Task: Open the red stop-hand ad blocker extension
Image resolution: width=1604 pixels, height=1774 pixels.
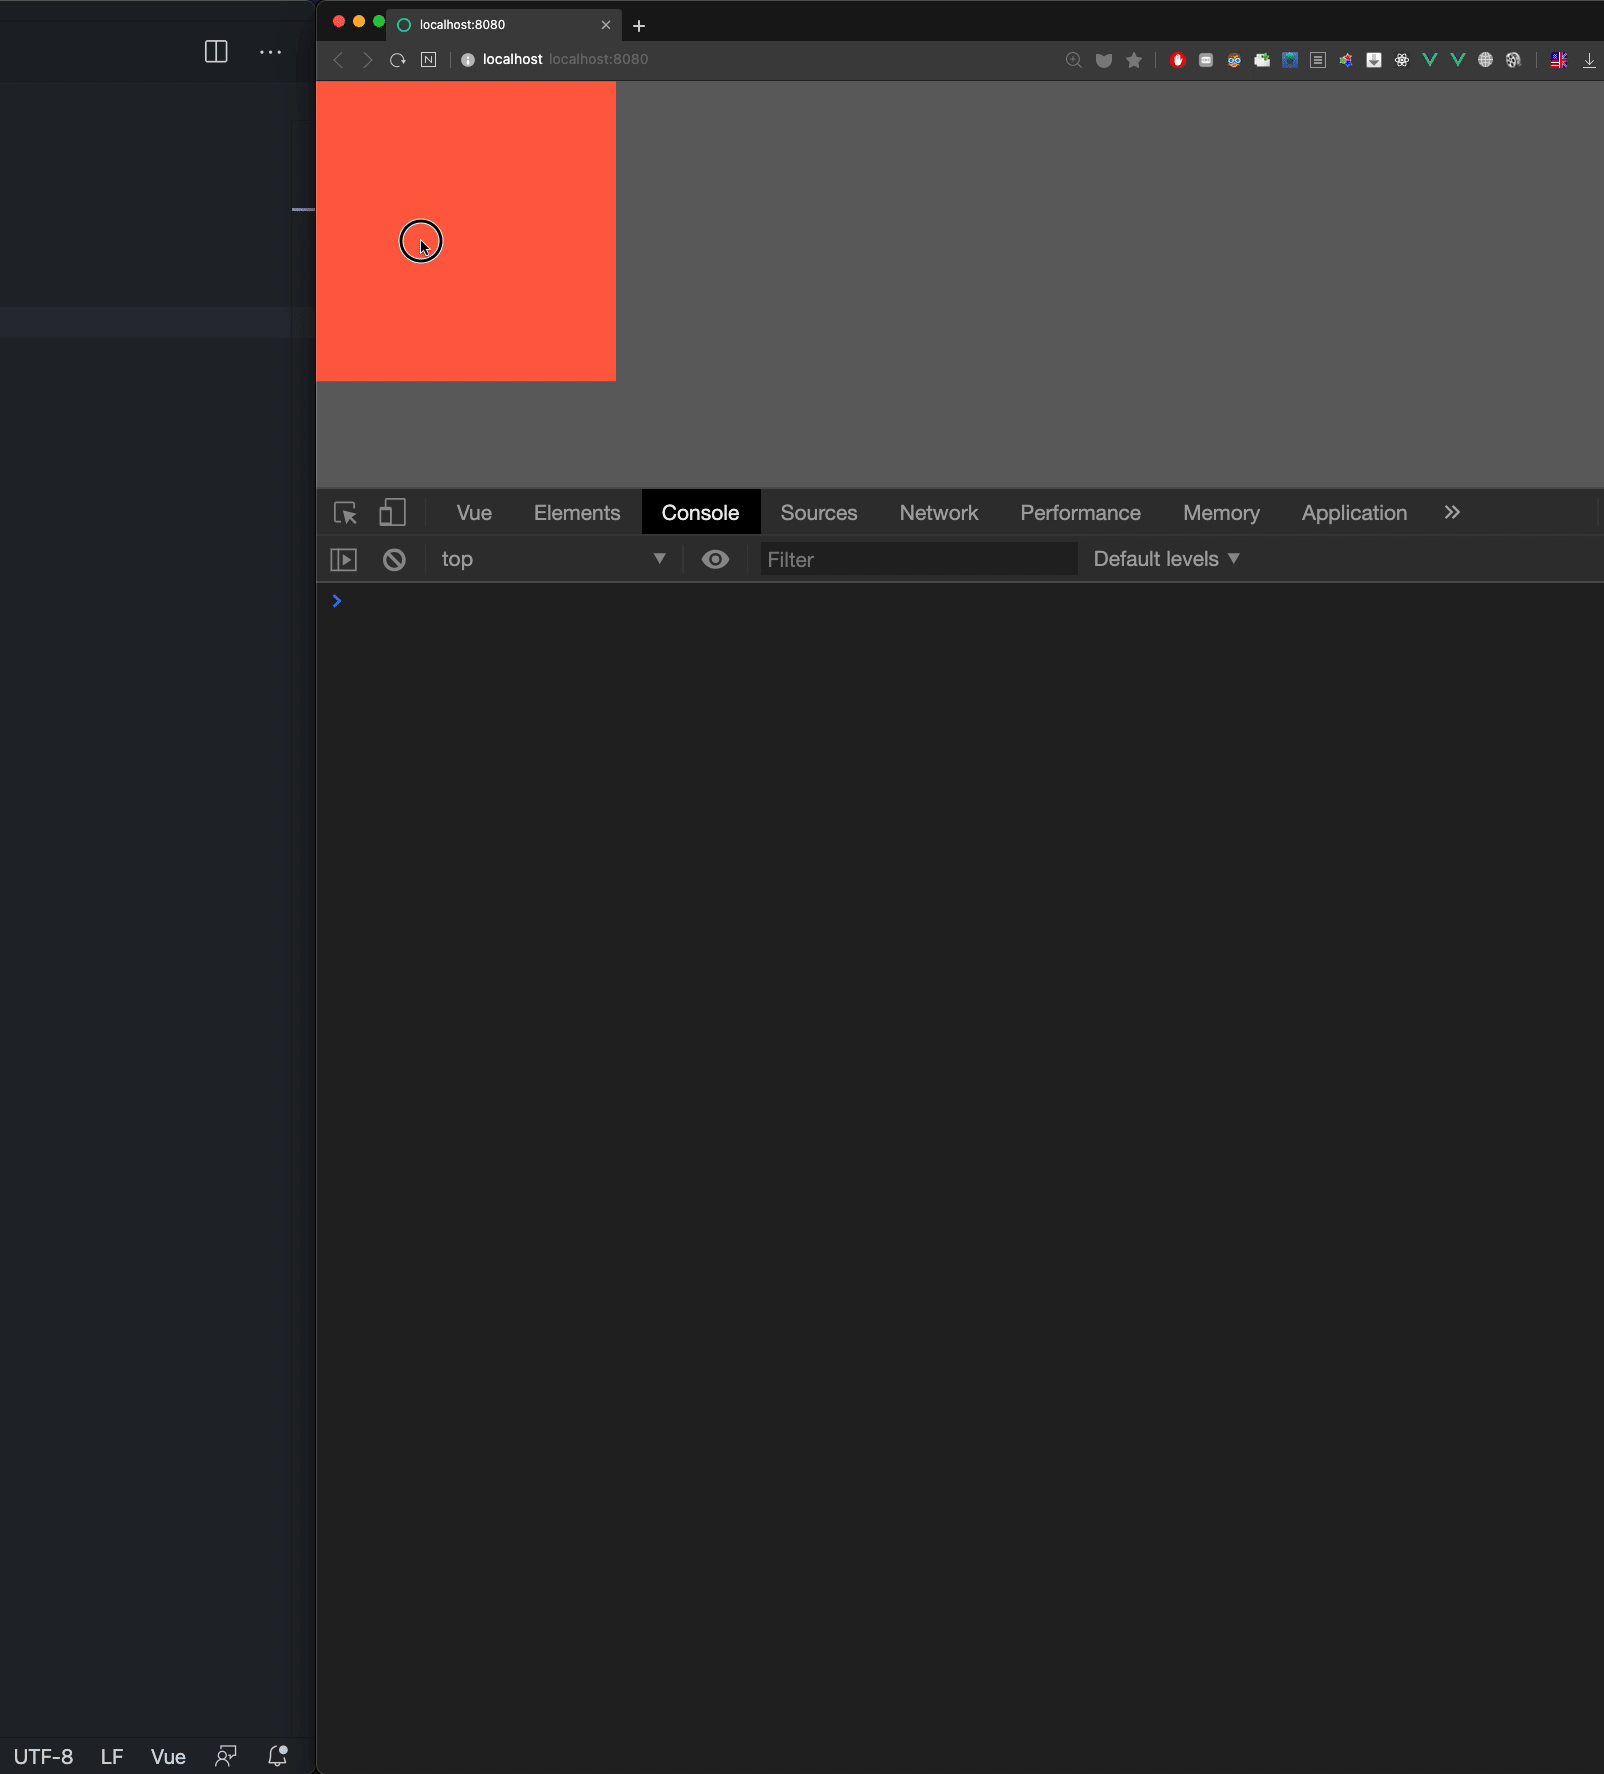Action: click(1177, 60)
